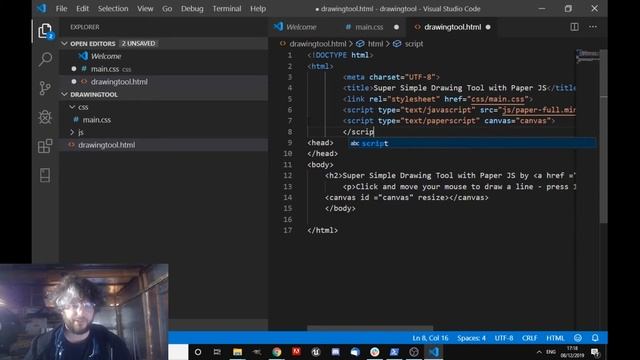This screenshot has height=360, width=640.
Task: Open the Help menu
Action: pos(258,9)
